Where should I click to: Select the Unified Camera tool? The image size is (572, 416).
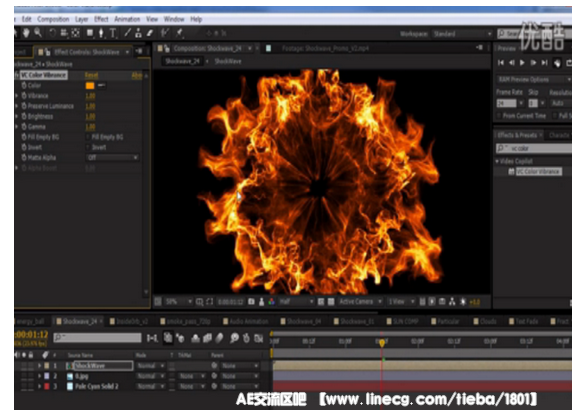coord(64,33)
